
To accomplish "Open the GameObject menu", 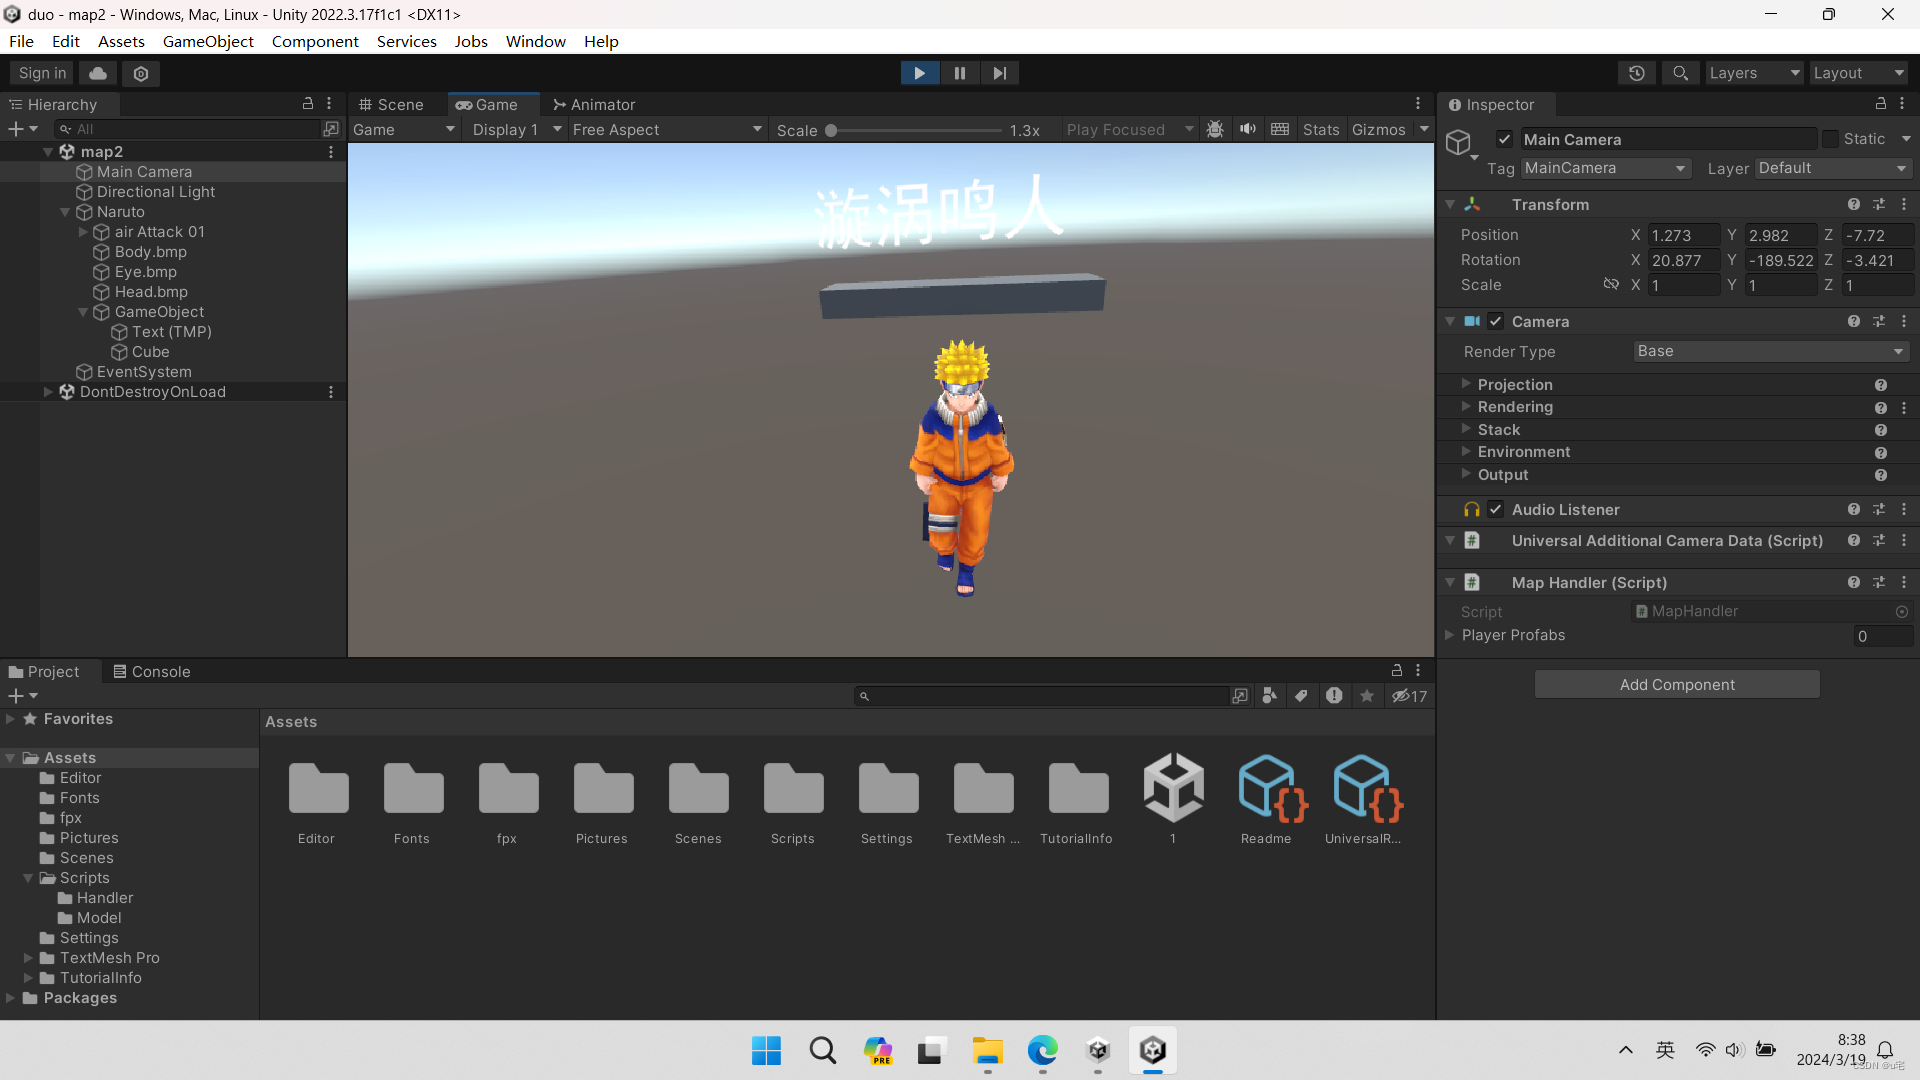I will pyautogui.click(x=208, y=41).
